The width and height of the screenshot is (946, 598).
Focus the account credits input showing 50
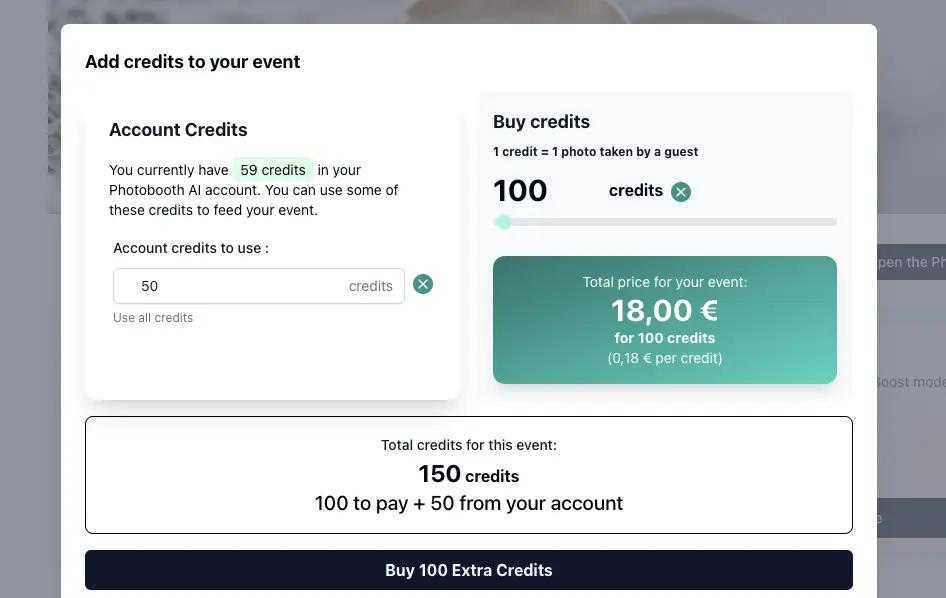click(x=259, y=286)
